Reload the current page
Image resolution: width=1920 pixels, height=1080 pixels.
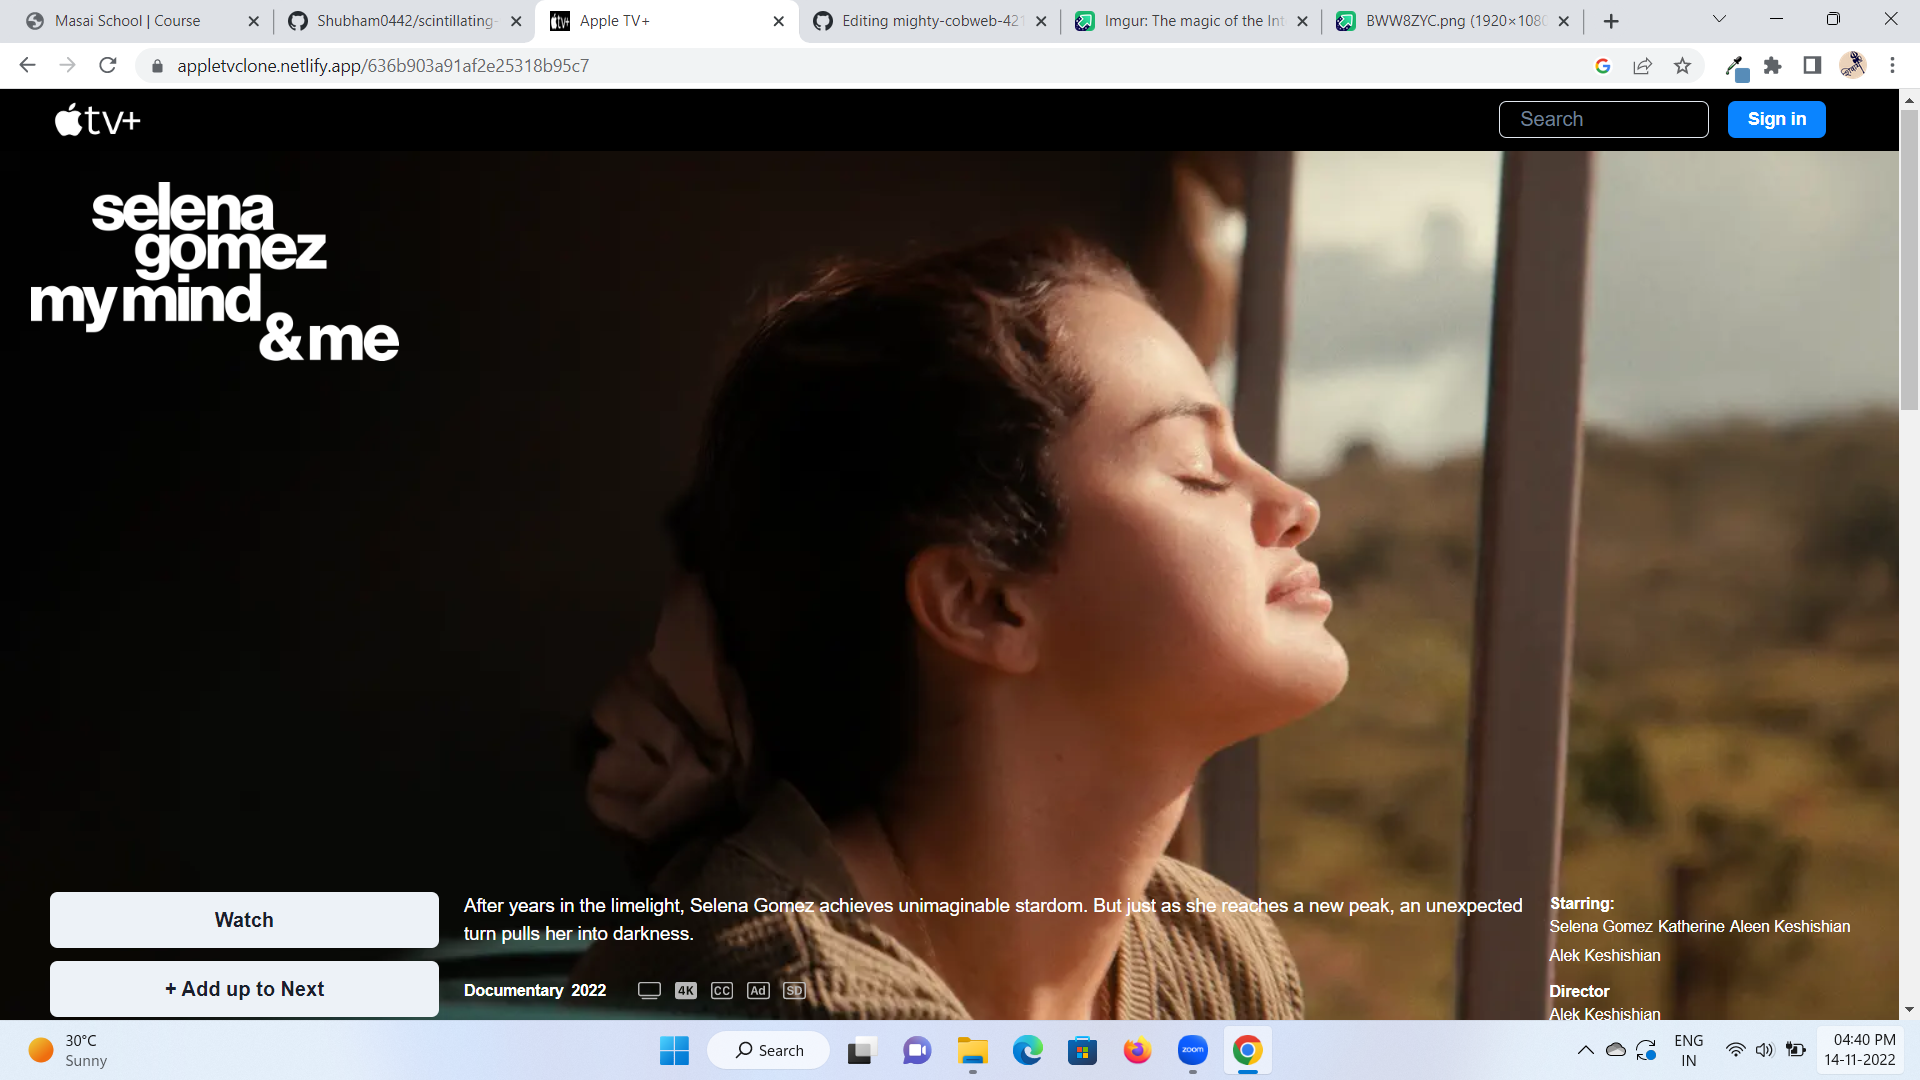108,66
